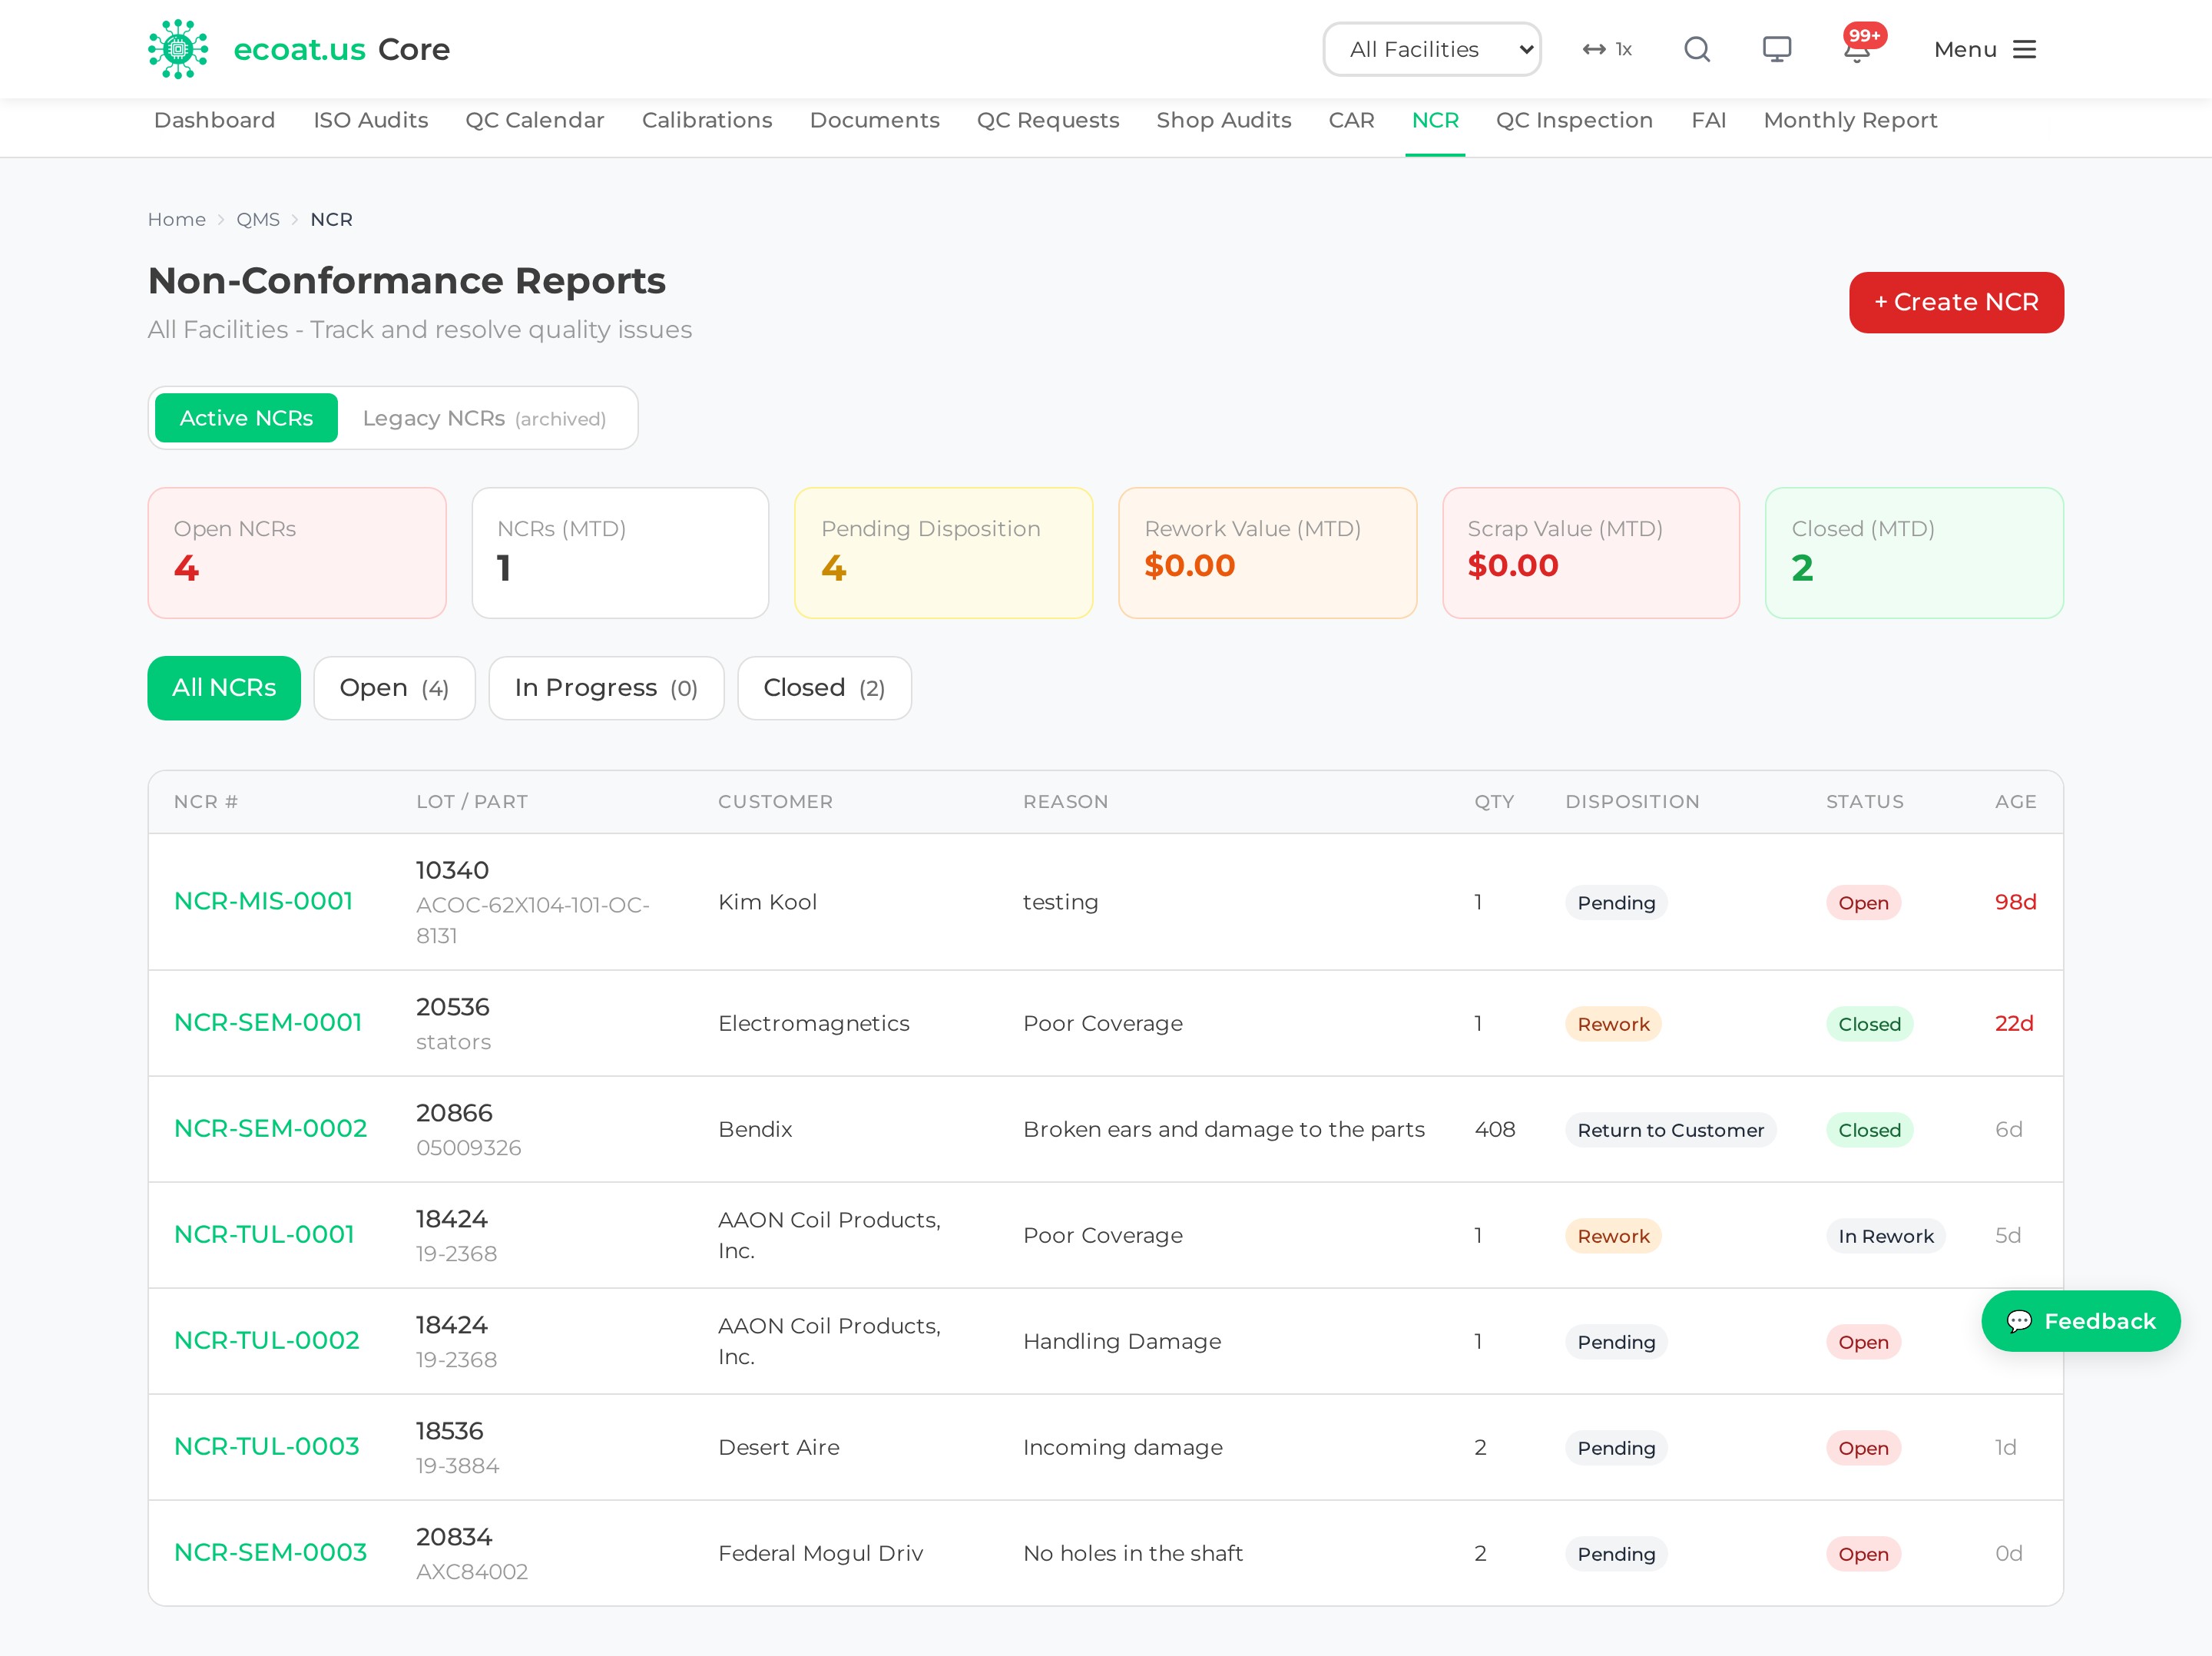Open the Shop Audits tab
Image resolution: width=2212 pixels, height=1656 pixels.
pos(1224,120)
